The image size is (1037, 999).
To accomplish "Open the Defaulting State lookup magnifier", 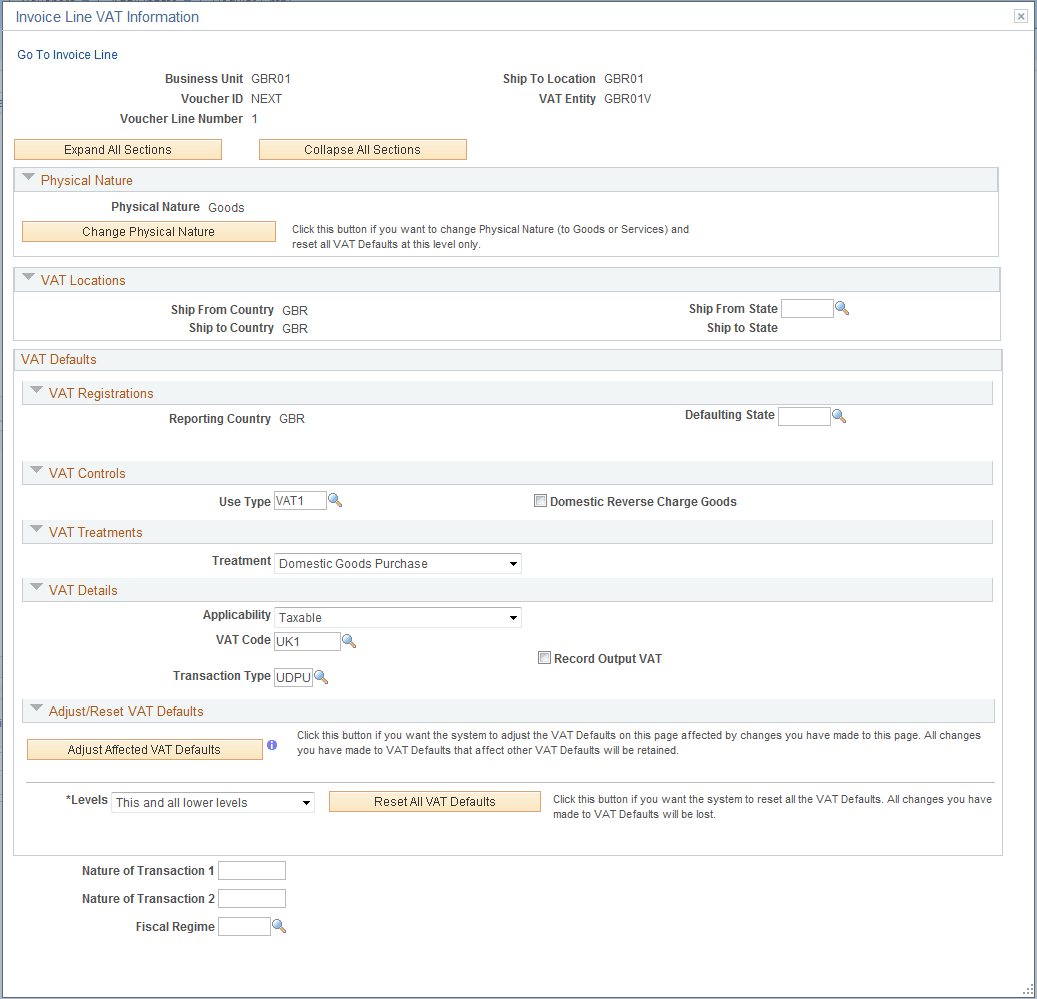I will coord(839,415).
